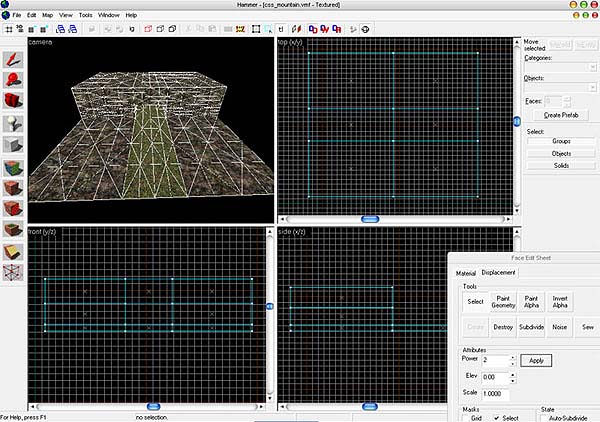Viewport: 600px width, 422px height.
Task: Open the Tools menu
Action: (x=86, y=16)
